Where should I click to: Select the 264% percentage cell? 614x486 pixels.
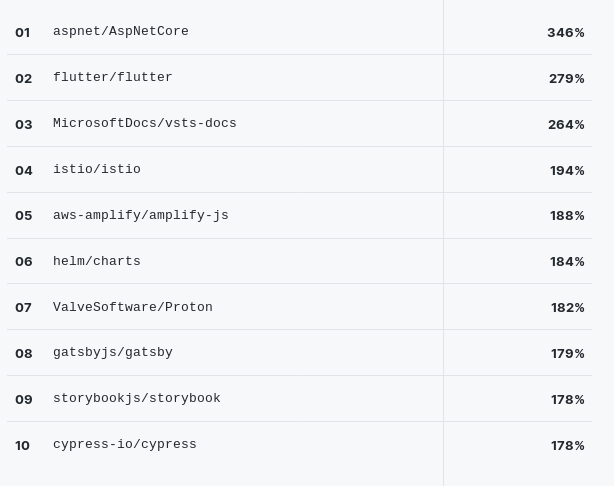(x=565, y=125)
